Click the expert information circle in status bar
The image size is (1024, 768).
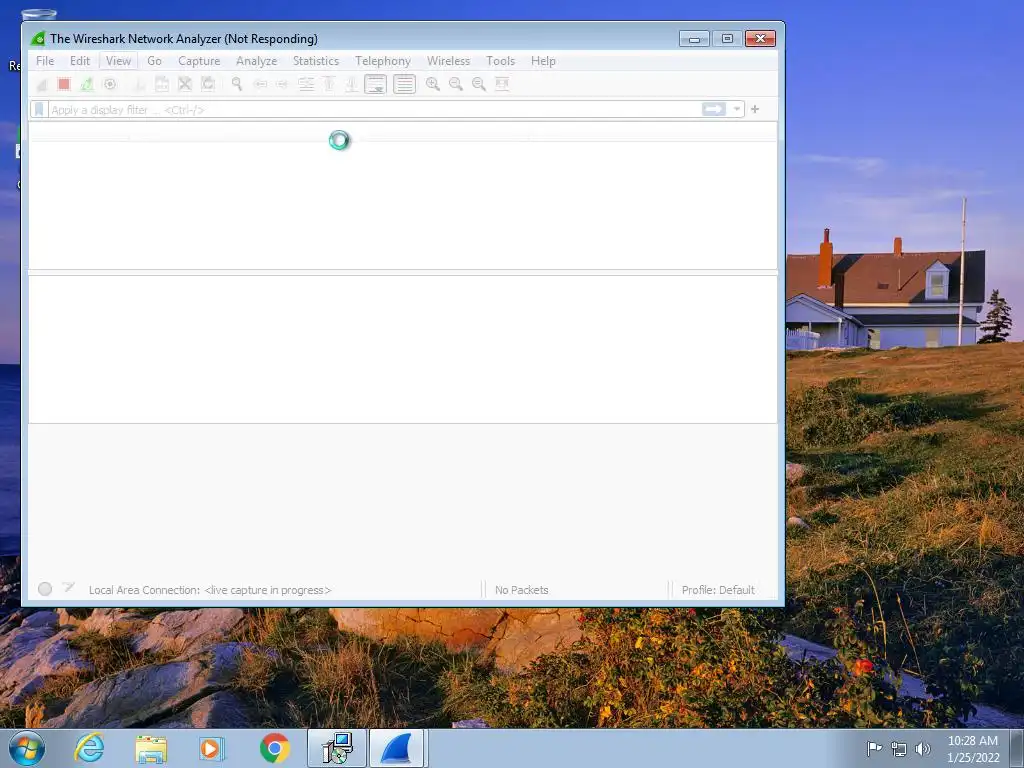45,589
